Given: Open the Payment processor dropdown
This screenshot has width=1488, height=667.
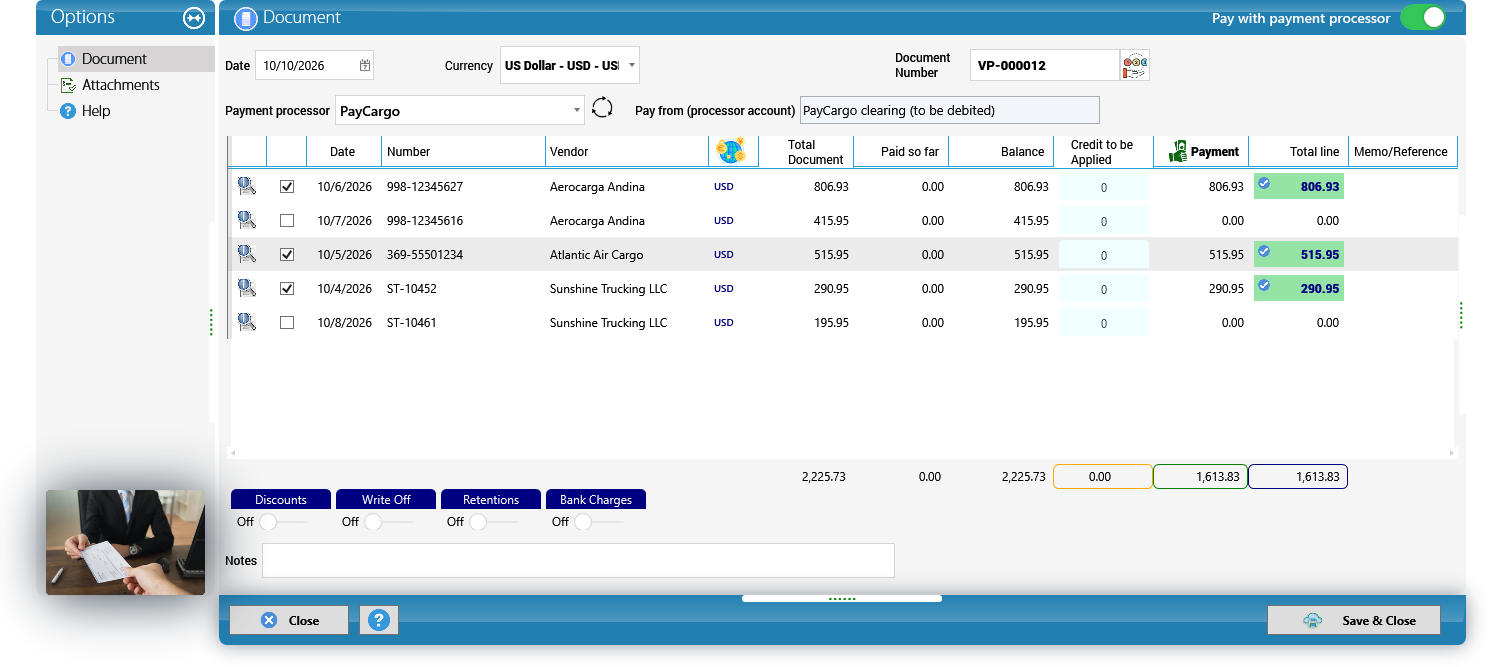Looking at the screenshot, I should pos(577,110).
